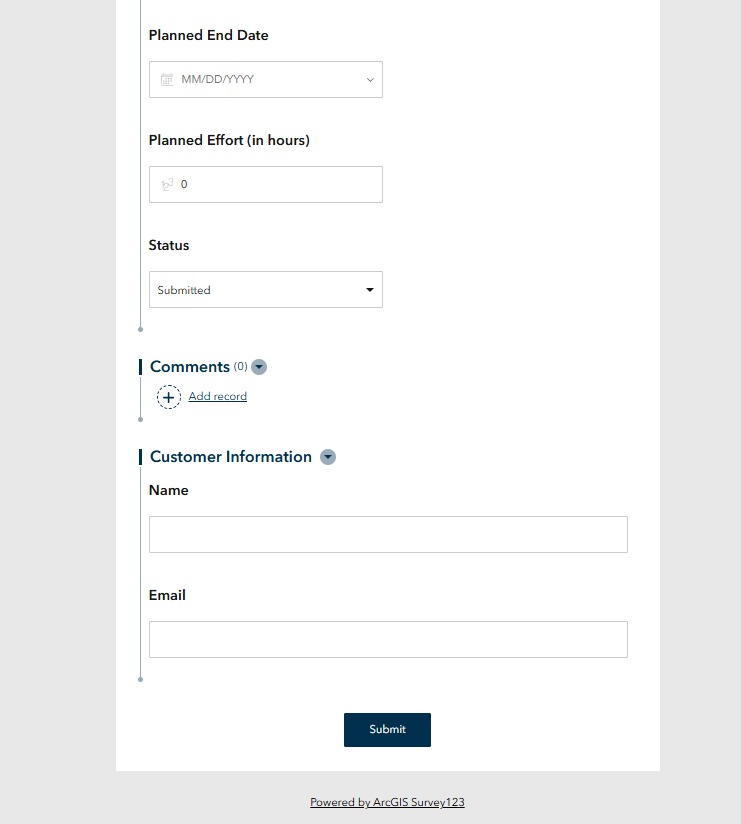Click the MM/DD/YYYY date placeholder text
Viewport: 741px width, 824px height.
[218, 80]
